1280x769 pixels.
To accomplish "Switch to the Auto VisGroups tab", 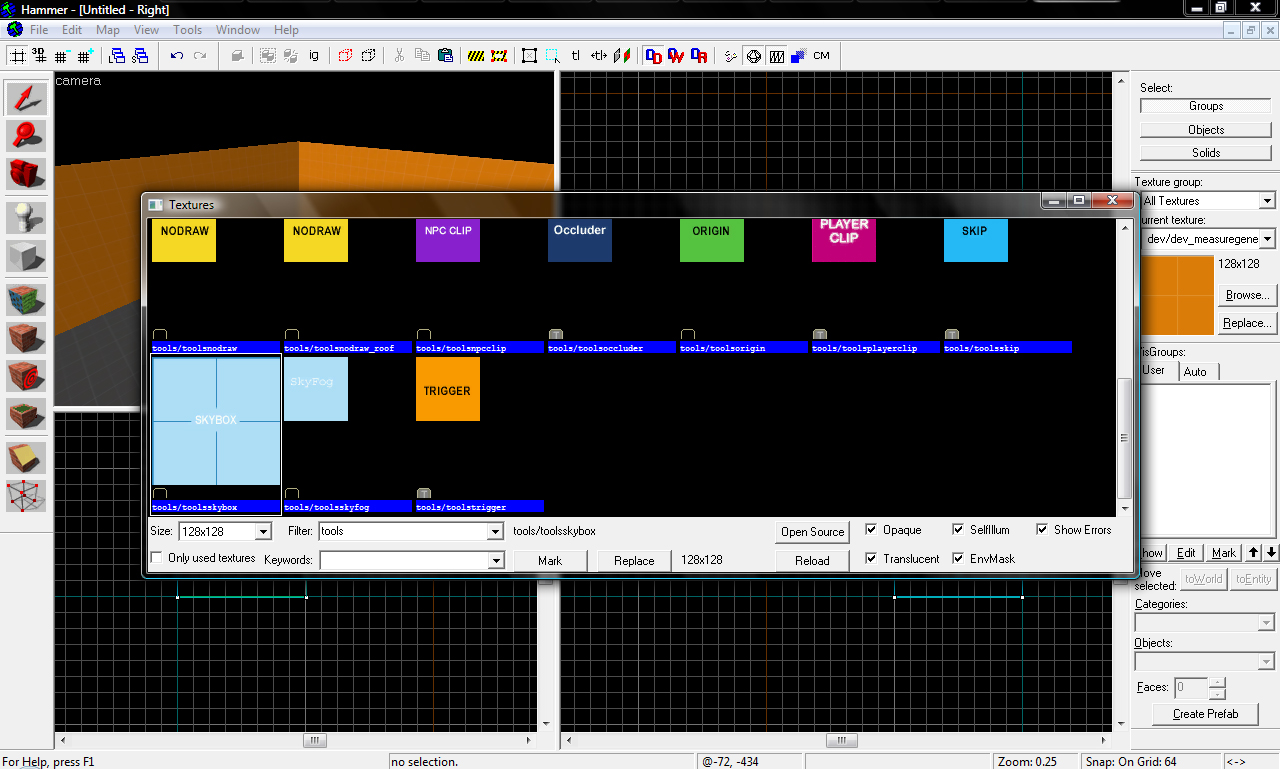I will 1195,371.
